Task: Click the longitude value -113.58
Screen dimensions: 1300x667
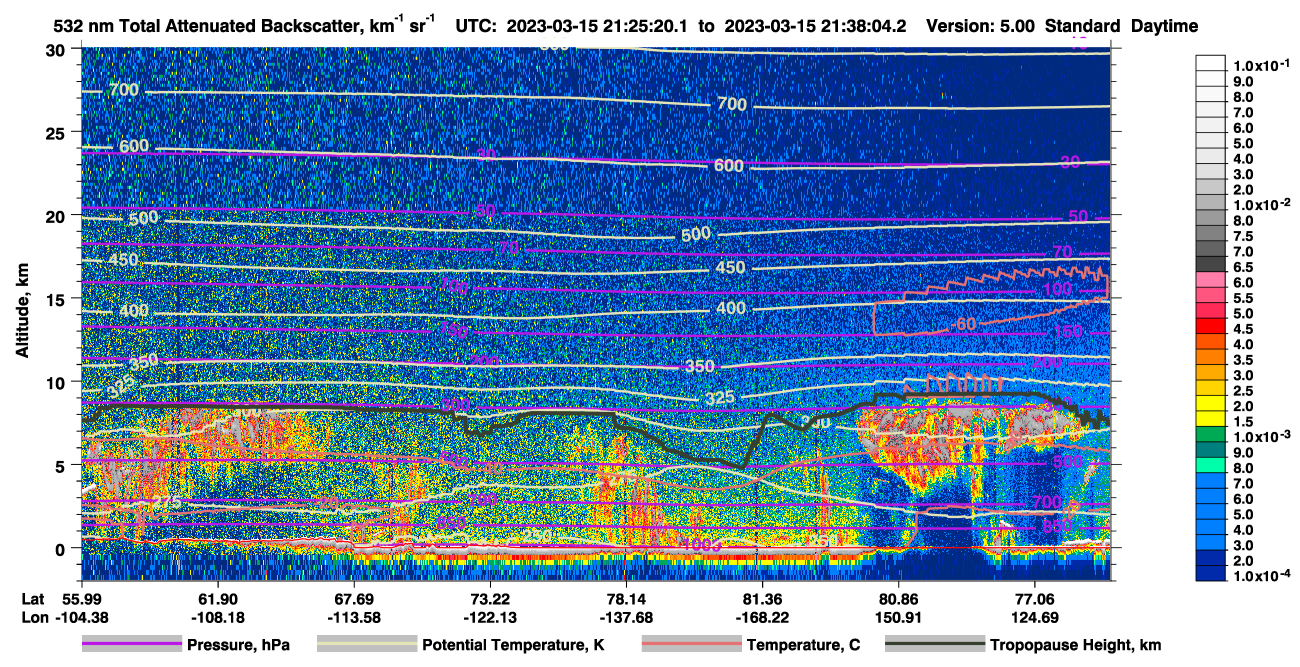Action: 352,616
